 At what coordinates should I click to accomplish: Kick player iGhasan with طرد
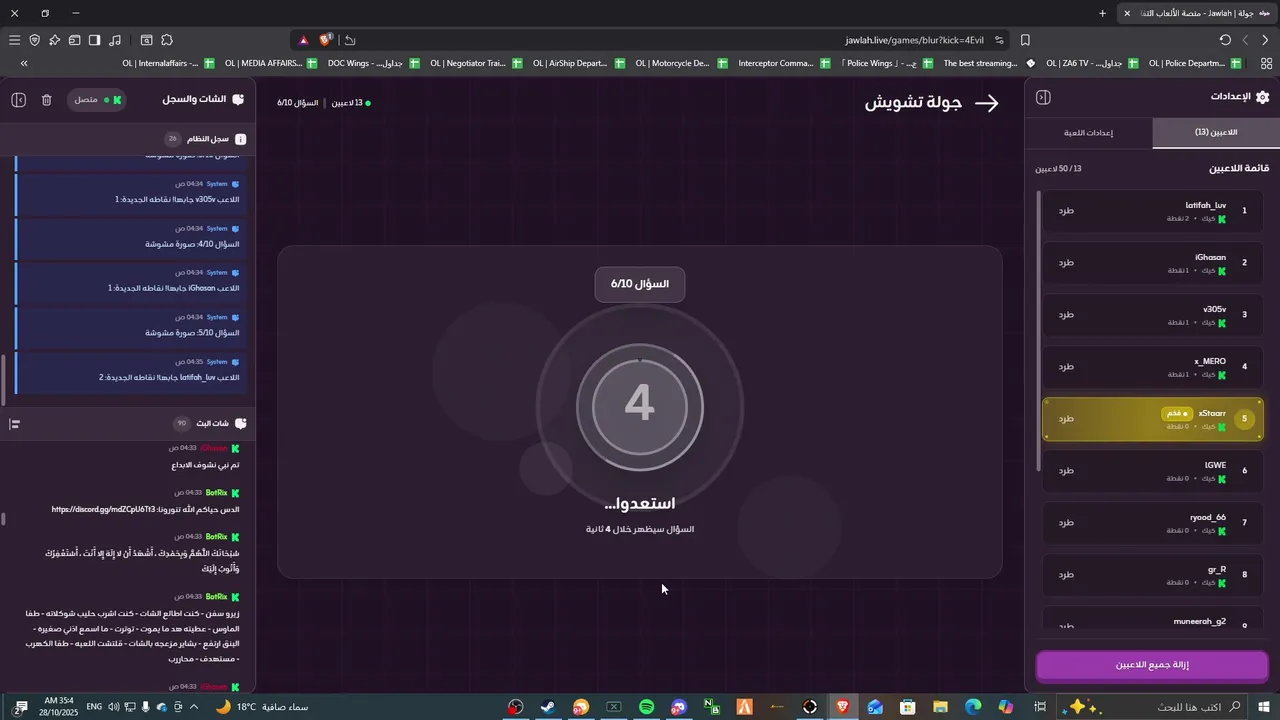pyautogui.click(x=1067, y=262)
